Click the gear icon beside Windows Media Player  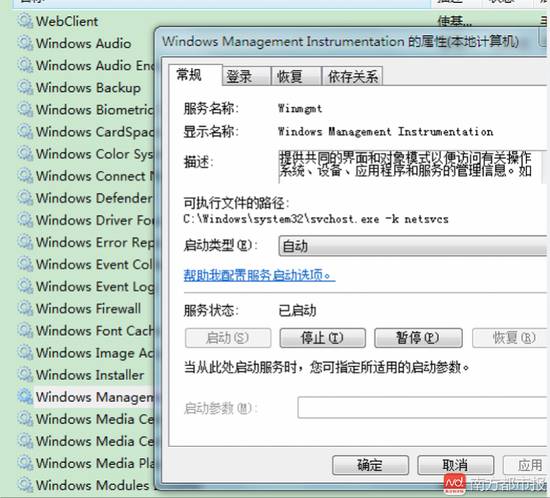click(x=25, y=463)
